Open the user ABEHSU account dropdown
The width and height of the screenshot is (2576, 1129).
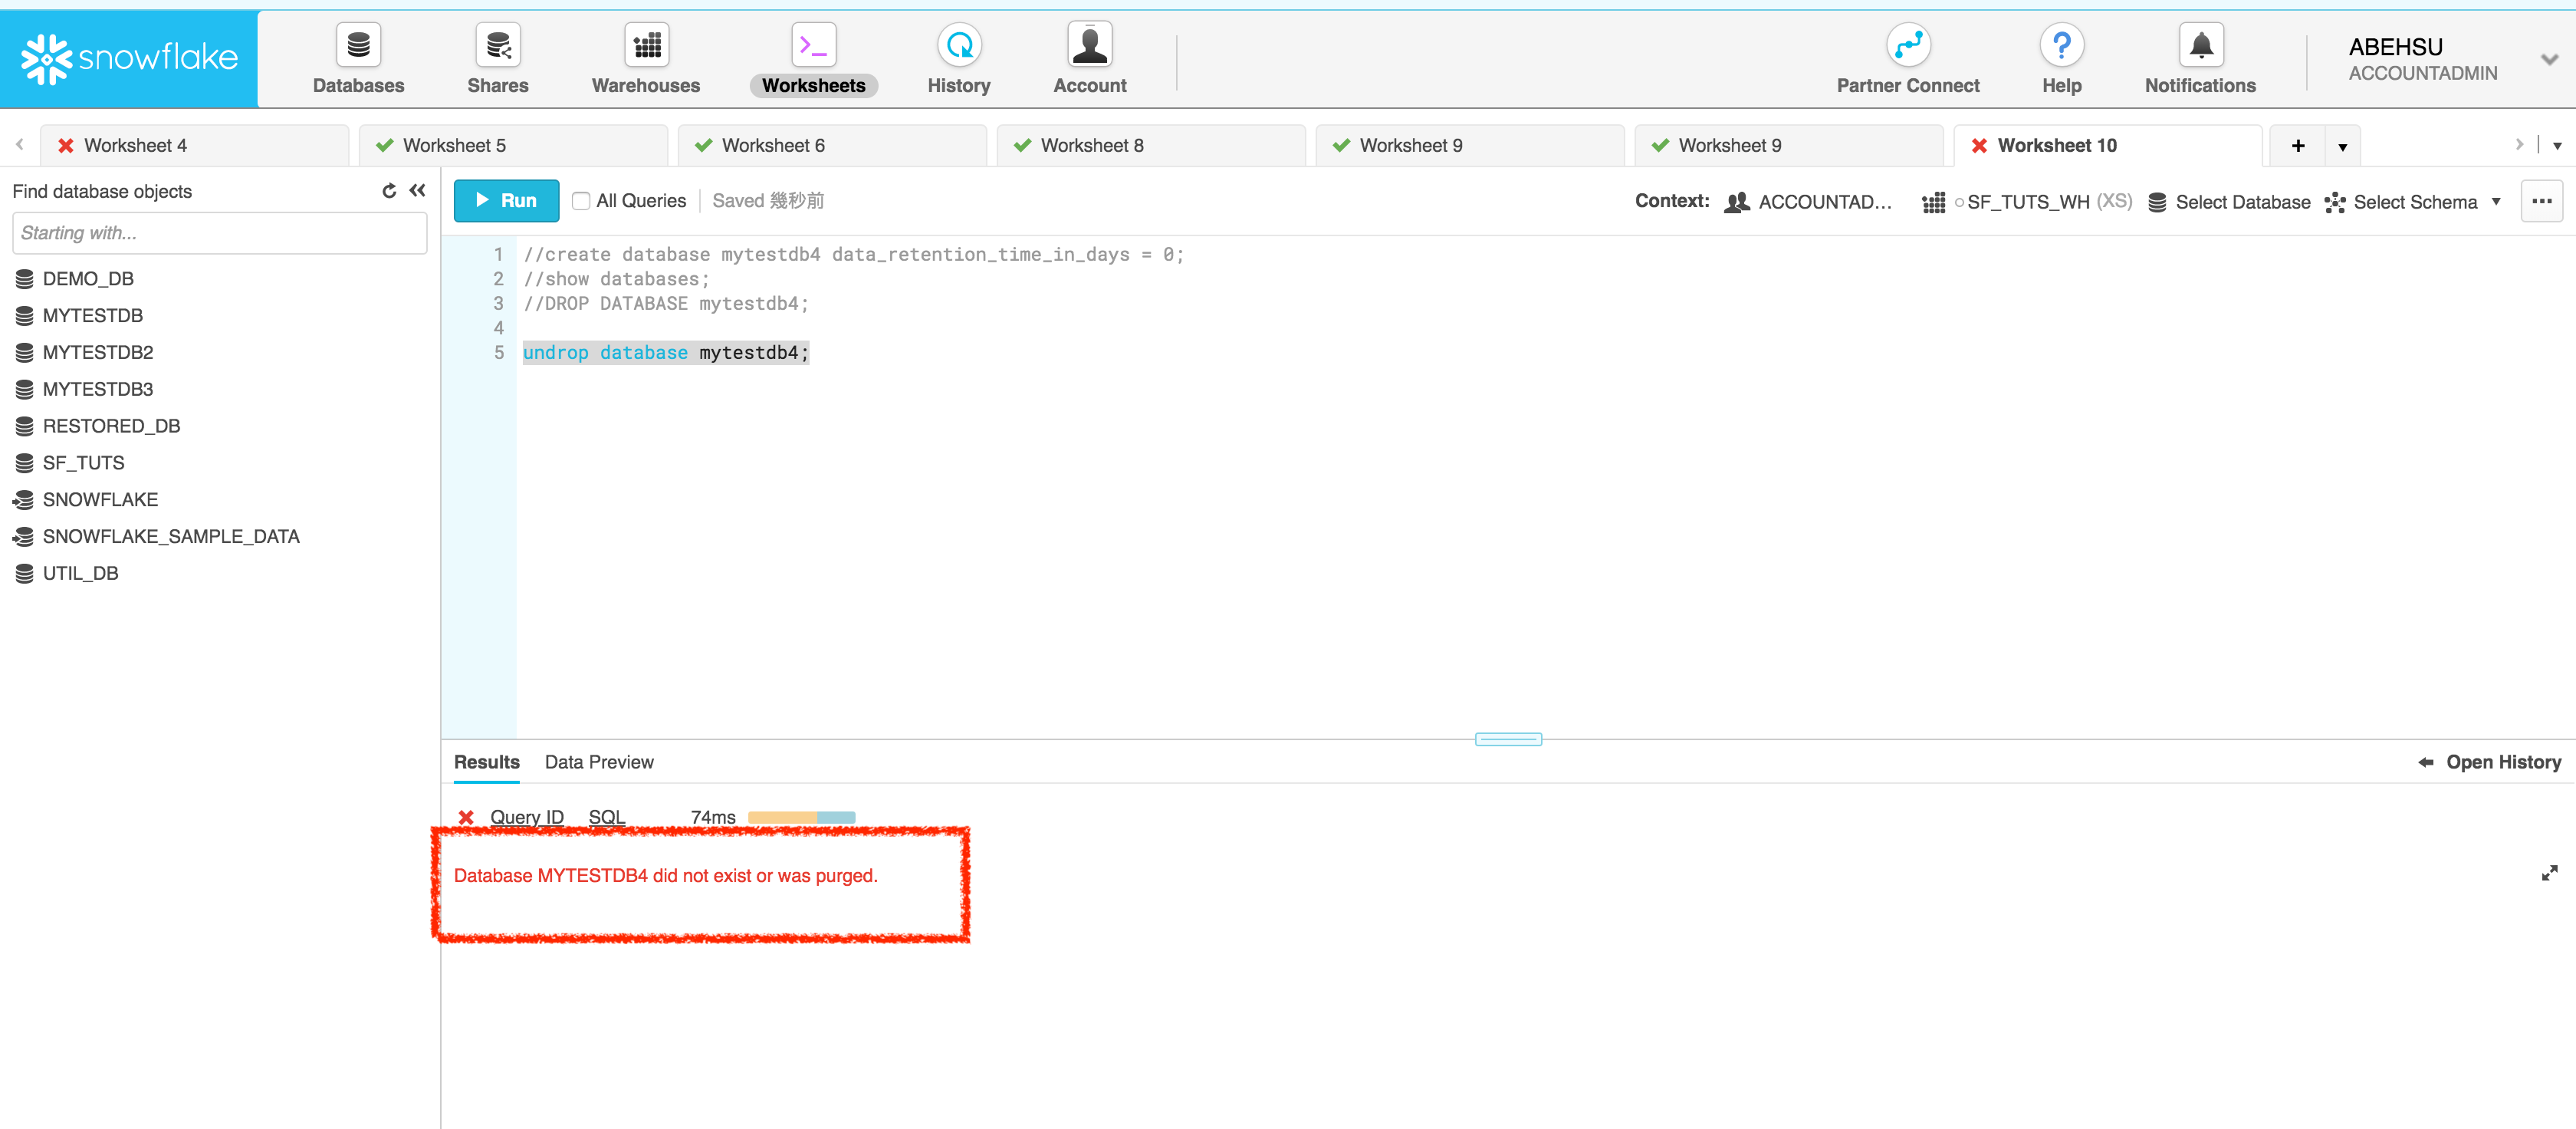[2549, 60]
